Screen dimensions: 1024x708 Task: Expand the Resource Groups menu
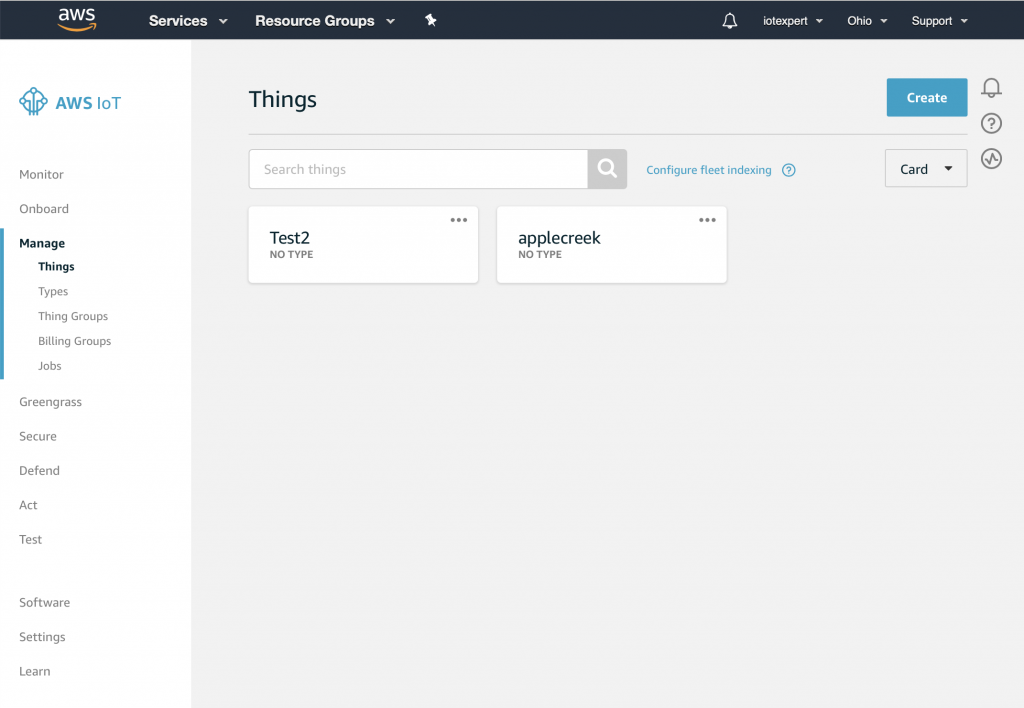pyautogui.click(x=325, y=21)
